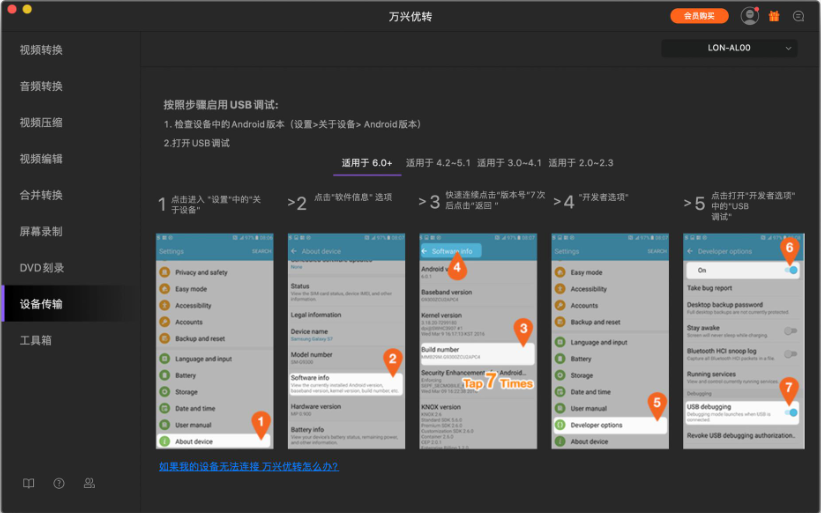Click the 点击"软件信息" 选项 step text
The image size is (821, 513).
353,197
